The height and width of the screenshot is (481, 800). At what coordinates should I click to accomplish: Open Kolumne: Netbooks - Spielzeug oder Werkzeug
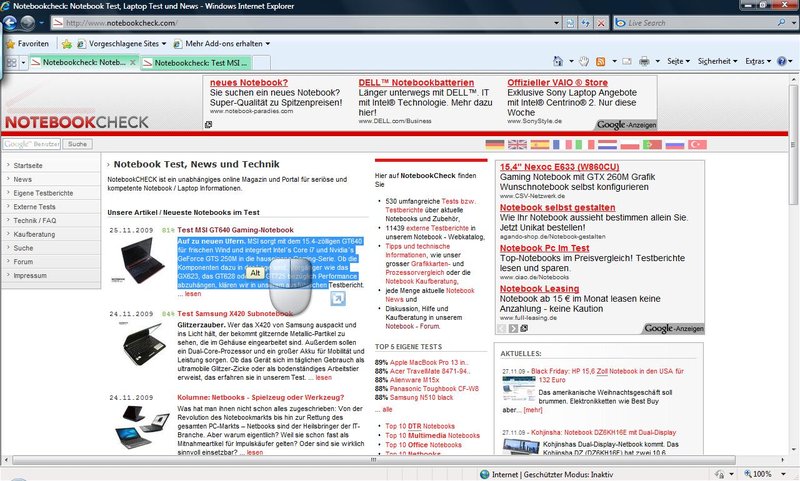click(261, 397)
